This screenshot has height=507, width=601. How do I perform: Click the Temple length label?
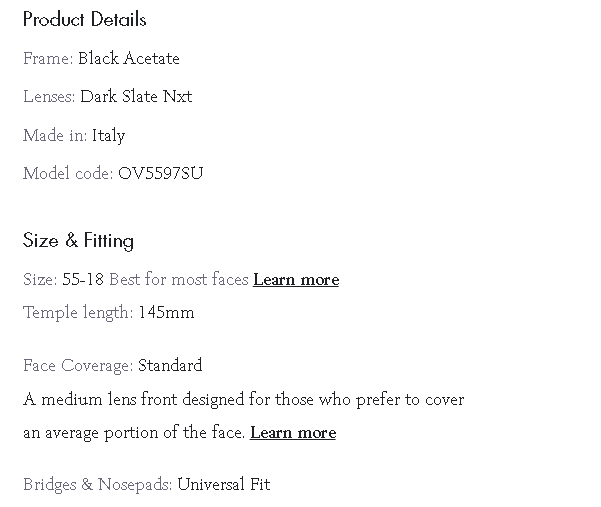point(78,313)
